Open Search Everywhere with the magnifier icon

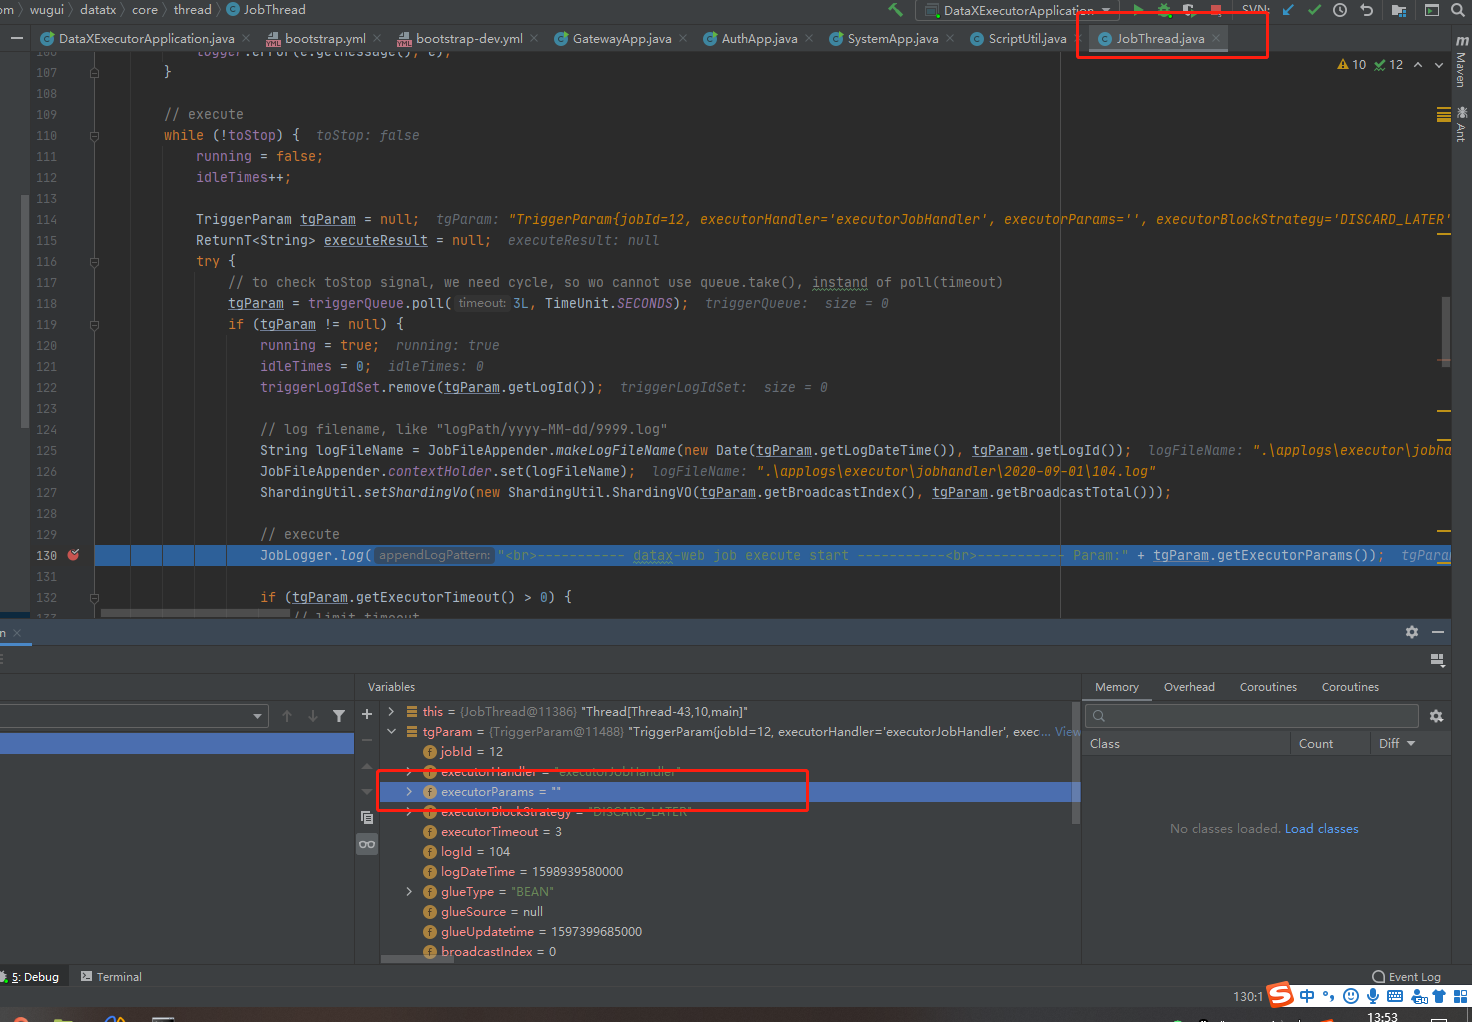click(x=1458, y=10)
